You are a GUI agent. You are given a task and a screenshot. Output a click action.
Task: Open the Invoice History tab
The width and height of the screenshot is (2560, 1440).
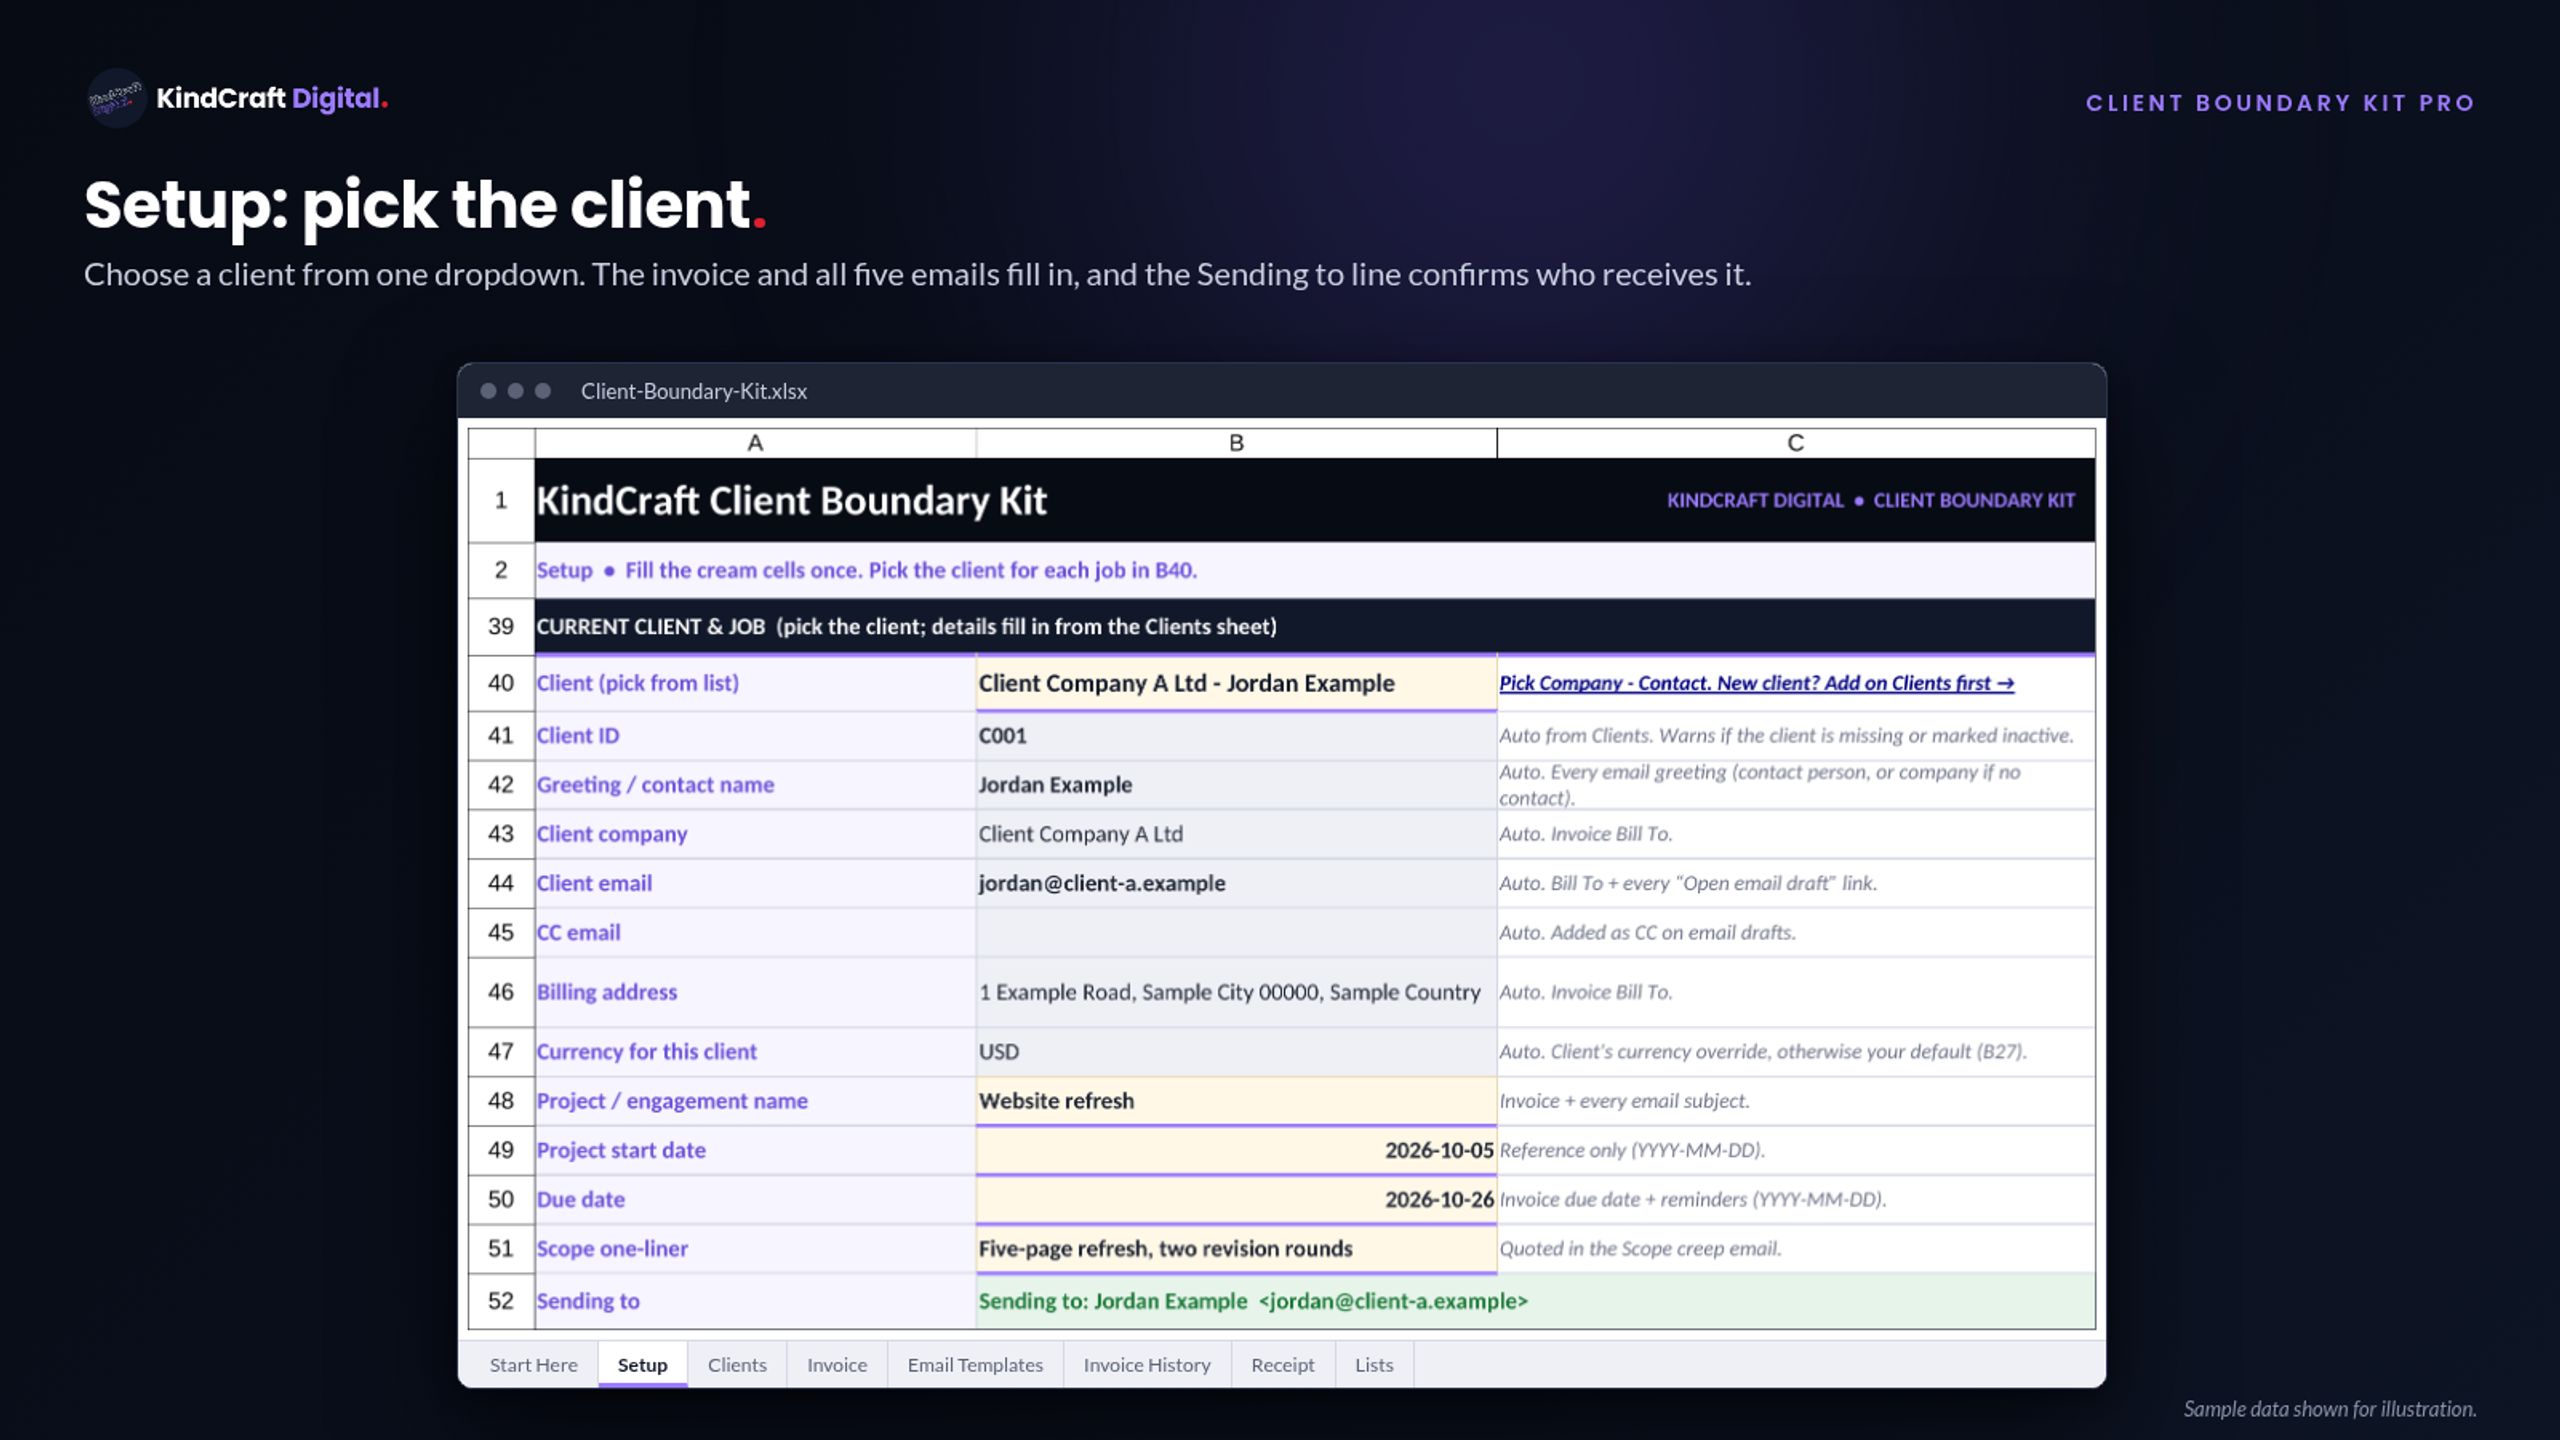tap(1147, 1364)
